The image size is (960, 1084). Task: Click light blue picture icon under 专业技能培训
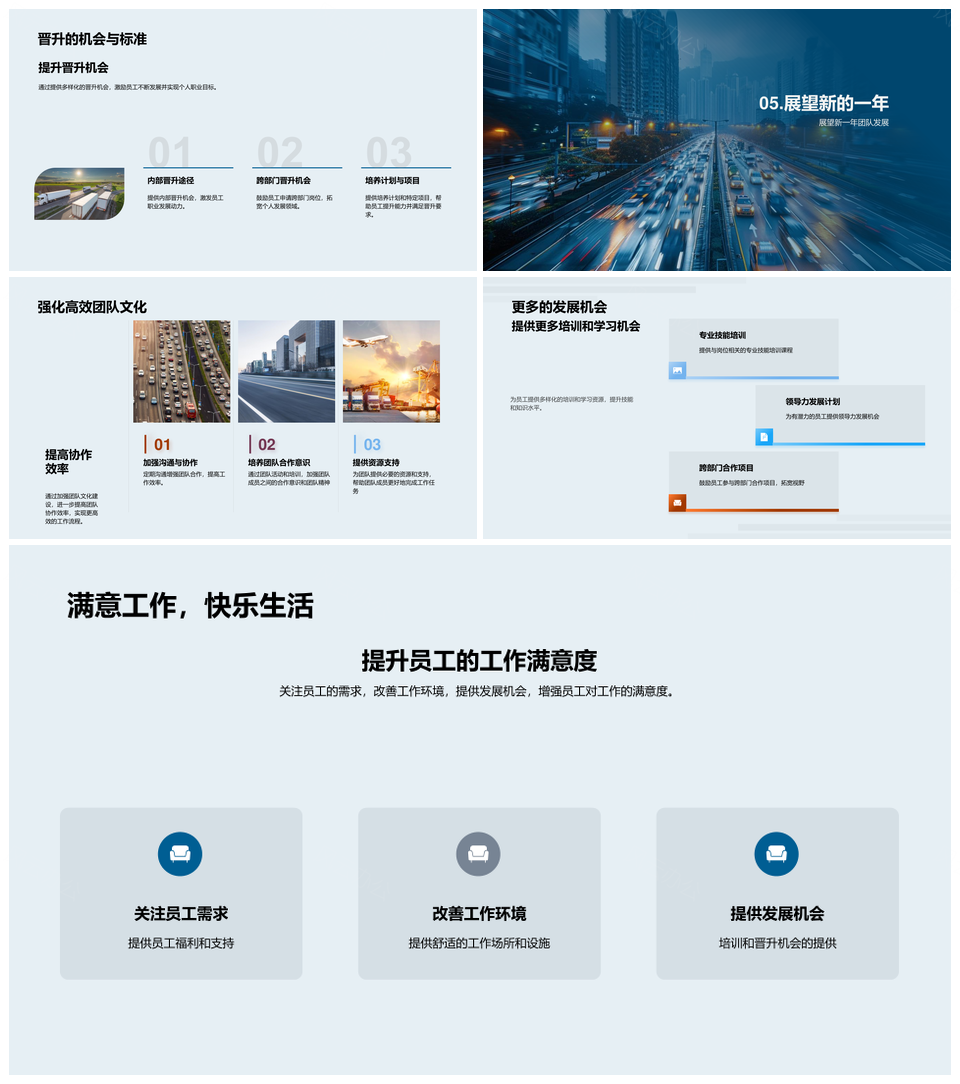(x=678, y=371)
